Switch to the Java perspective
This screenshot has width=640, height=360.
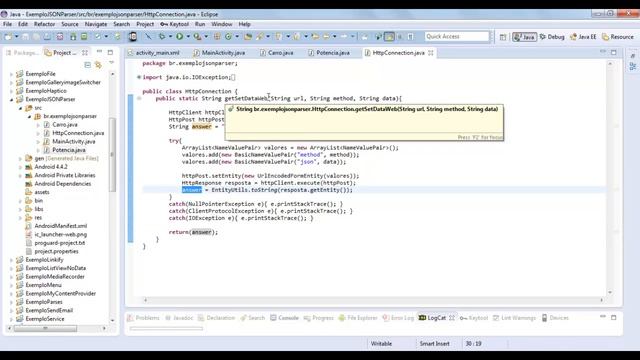tap(524, 37)
